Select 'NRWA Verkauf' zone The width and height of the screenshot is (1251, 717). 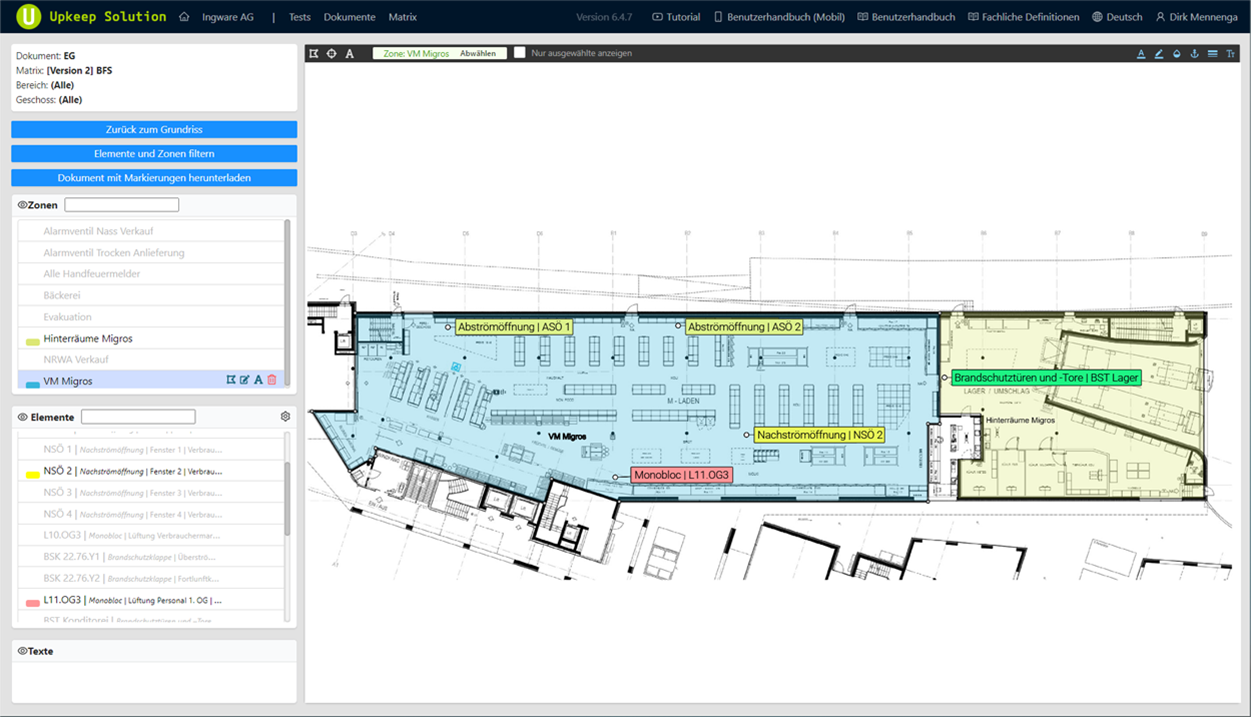click(150, 360)
